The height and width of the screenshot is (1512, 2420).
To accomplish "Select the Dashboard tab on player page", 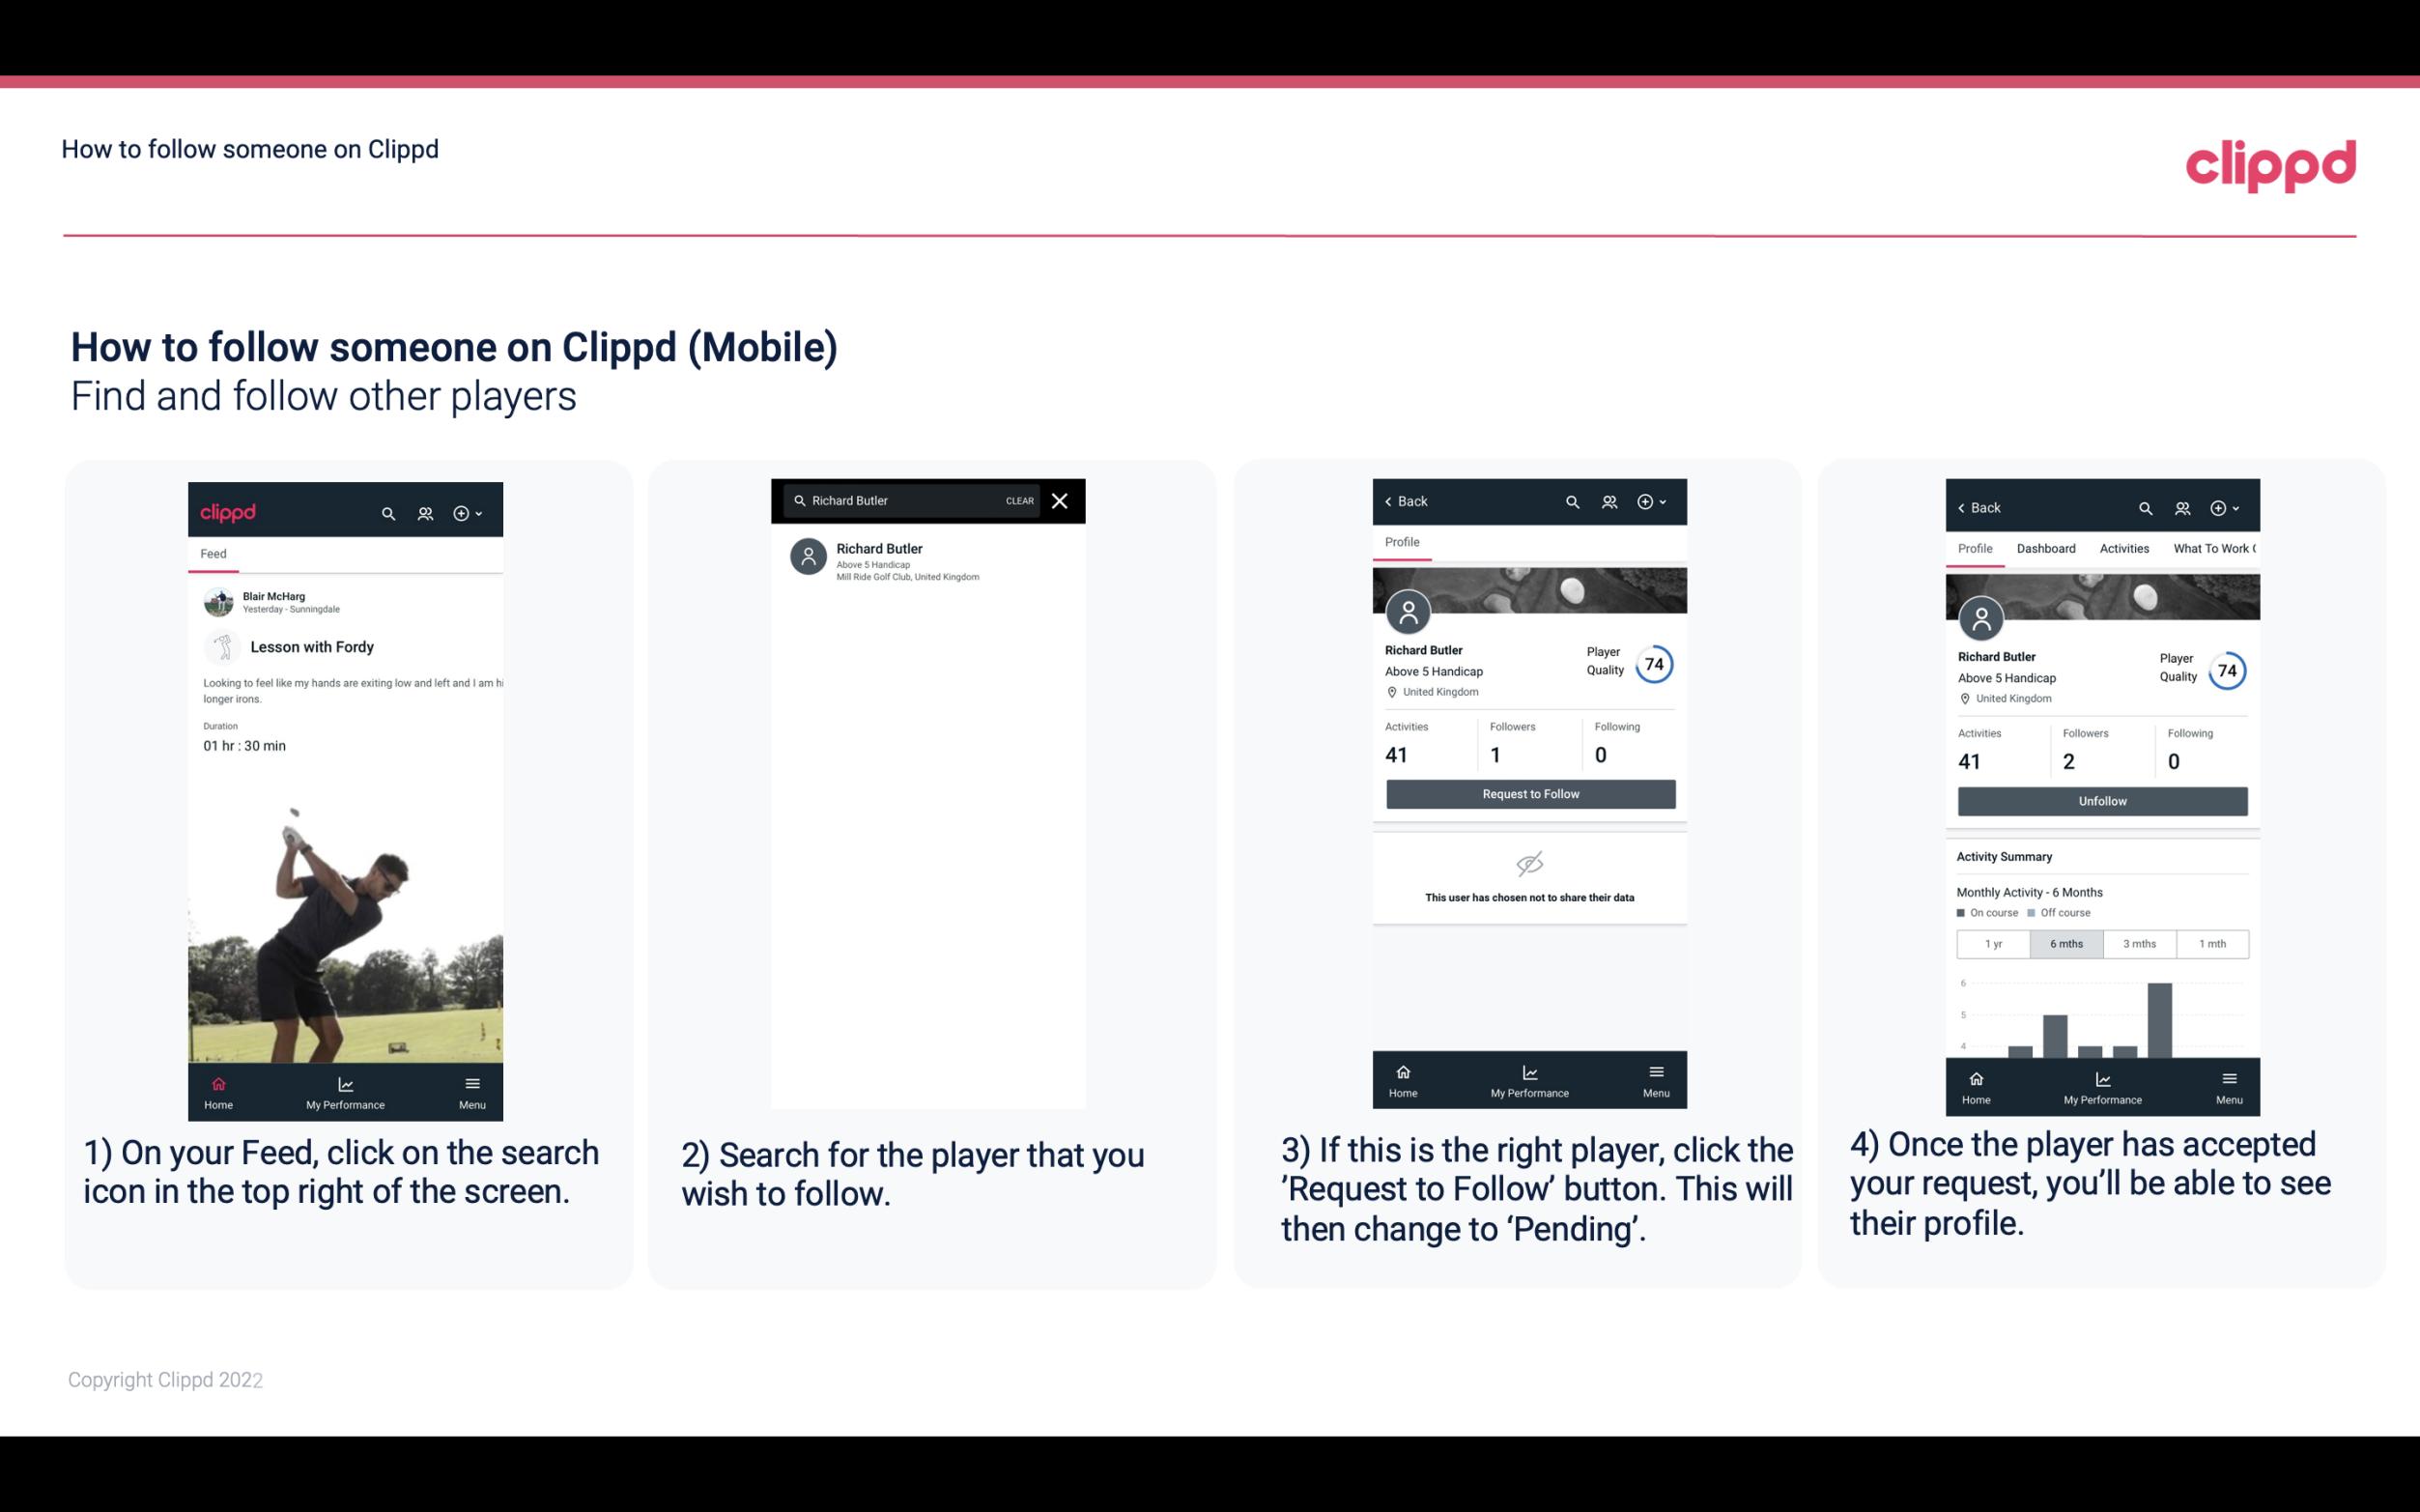I will point(2046,549).
